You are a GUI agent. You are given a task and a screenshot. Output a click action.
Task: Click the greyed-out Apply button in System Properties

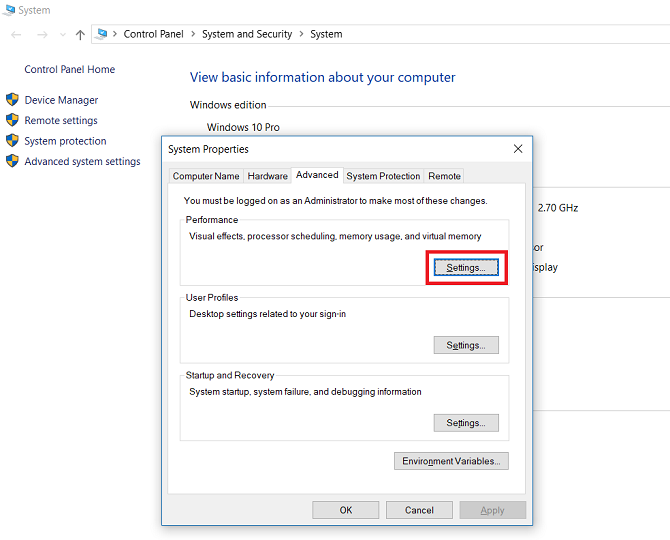click(x=493, y=510)
